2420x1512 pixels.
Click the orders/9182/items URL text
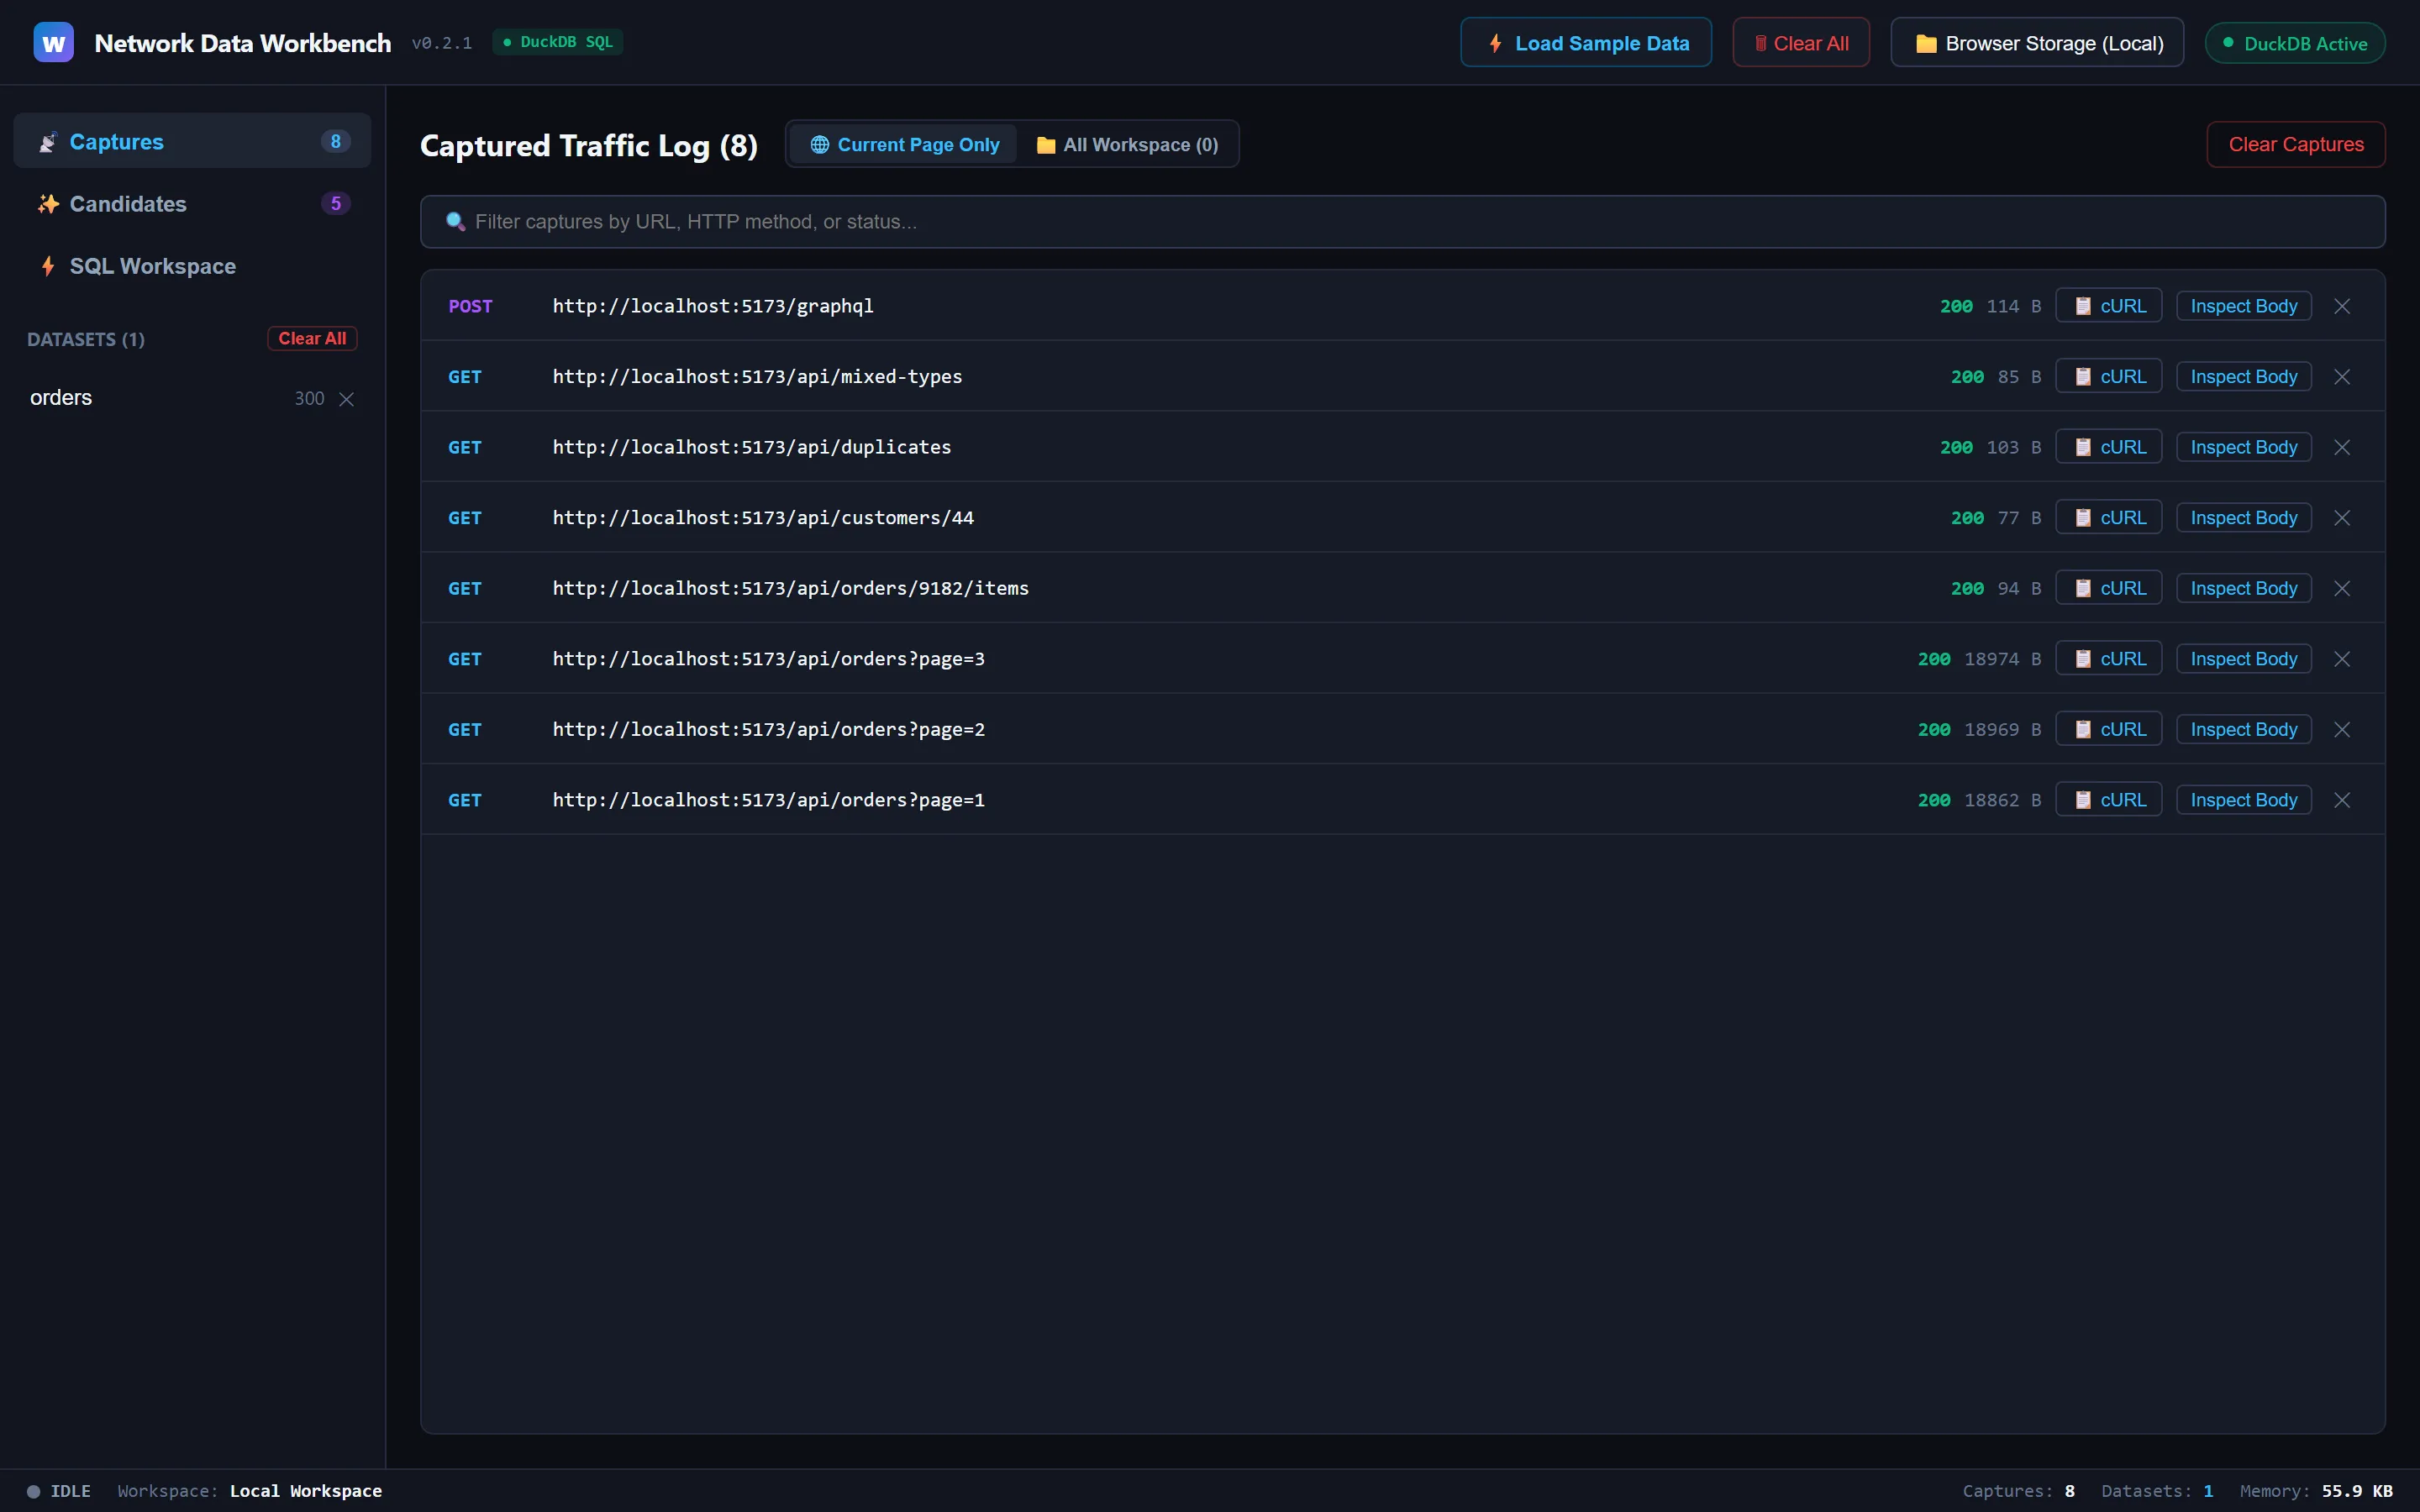[791, 588]
